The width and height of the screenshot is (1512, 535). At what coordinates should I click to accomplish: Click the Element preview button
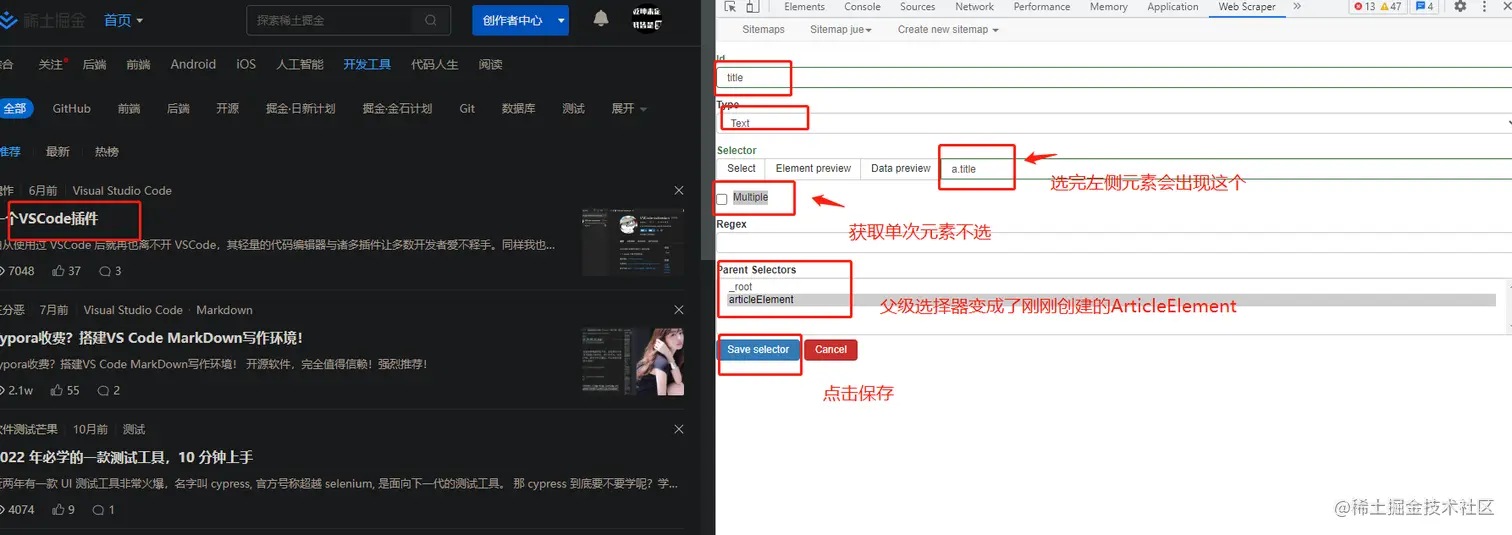coord(813,168)
